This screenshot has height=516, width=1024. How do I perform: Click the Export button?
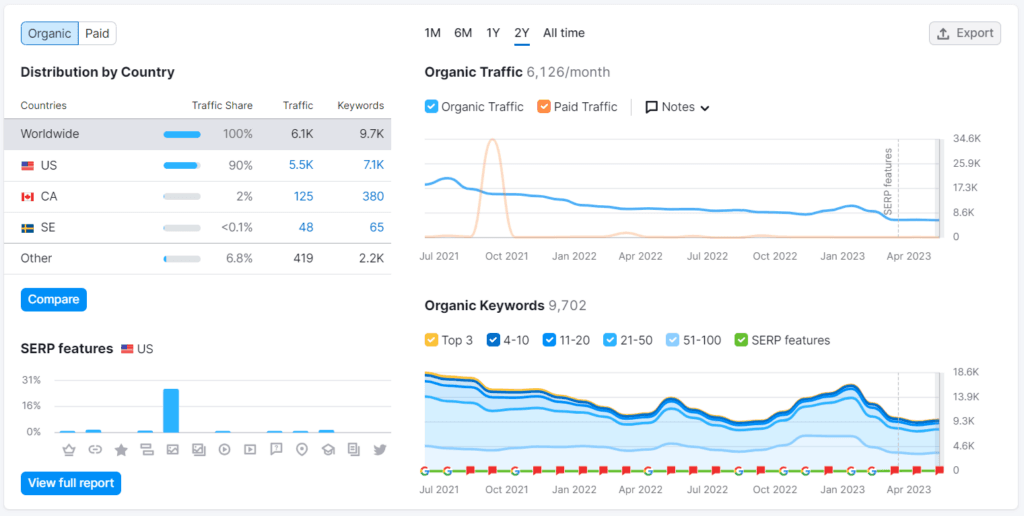(965, 33)
